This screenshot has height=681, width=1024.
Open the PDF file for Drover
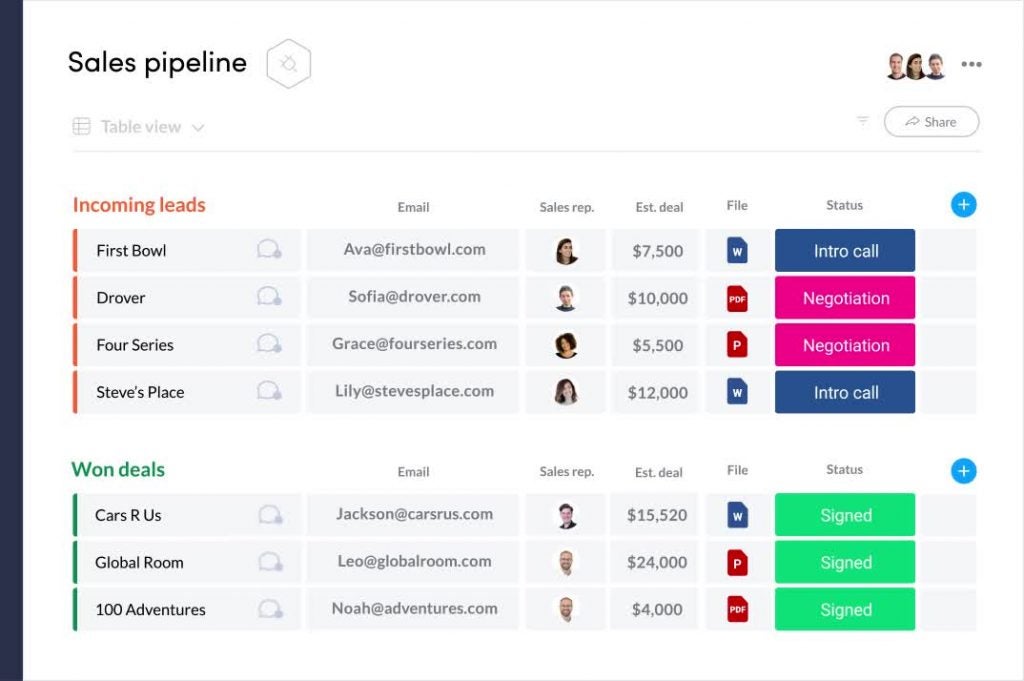pos(737,298)
